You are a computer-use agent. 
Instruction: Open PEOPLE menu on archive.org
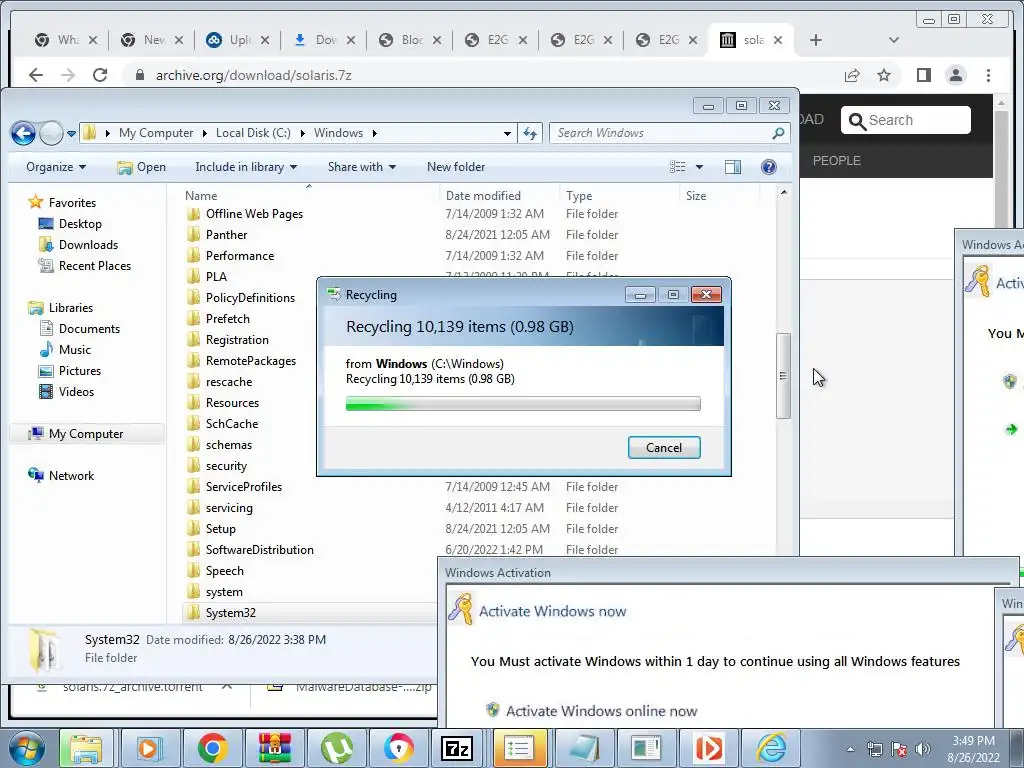837,161
